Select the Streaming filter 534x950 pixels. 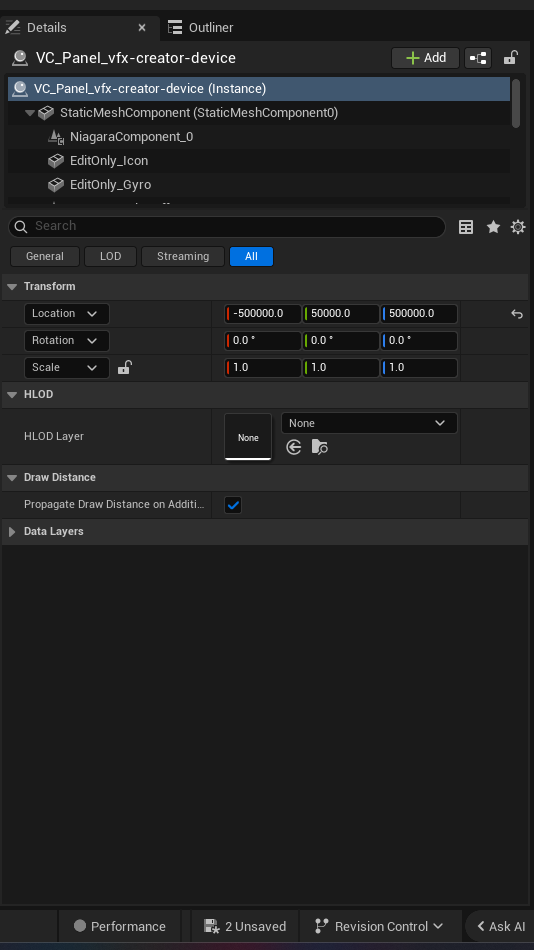183,256
